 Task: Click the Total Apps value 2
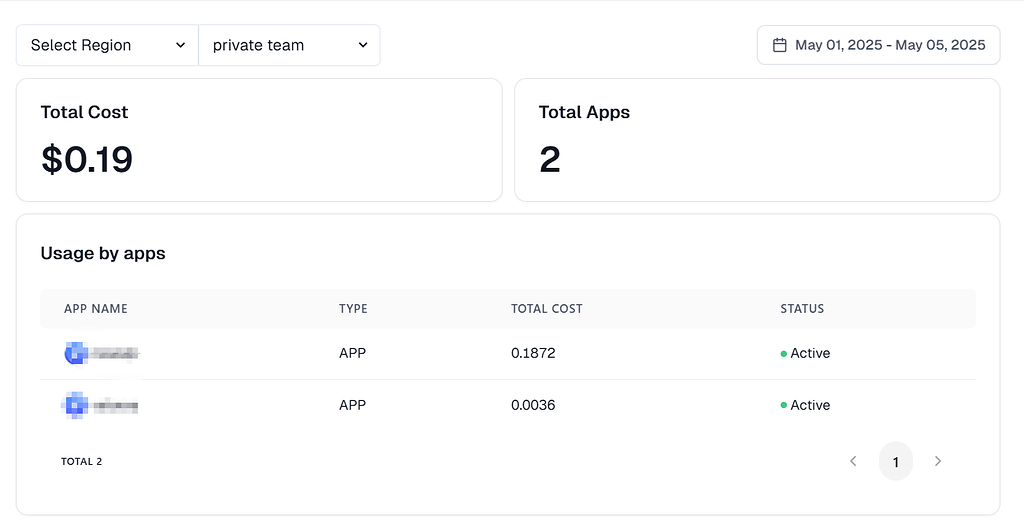tap(550, 159)
